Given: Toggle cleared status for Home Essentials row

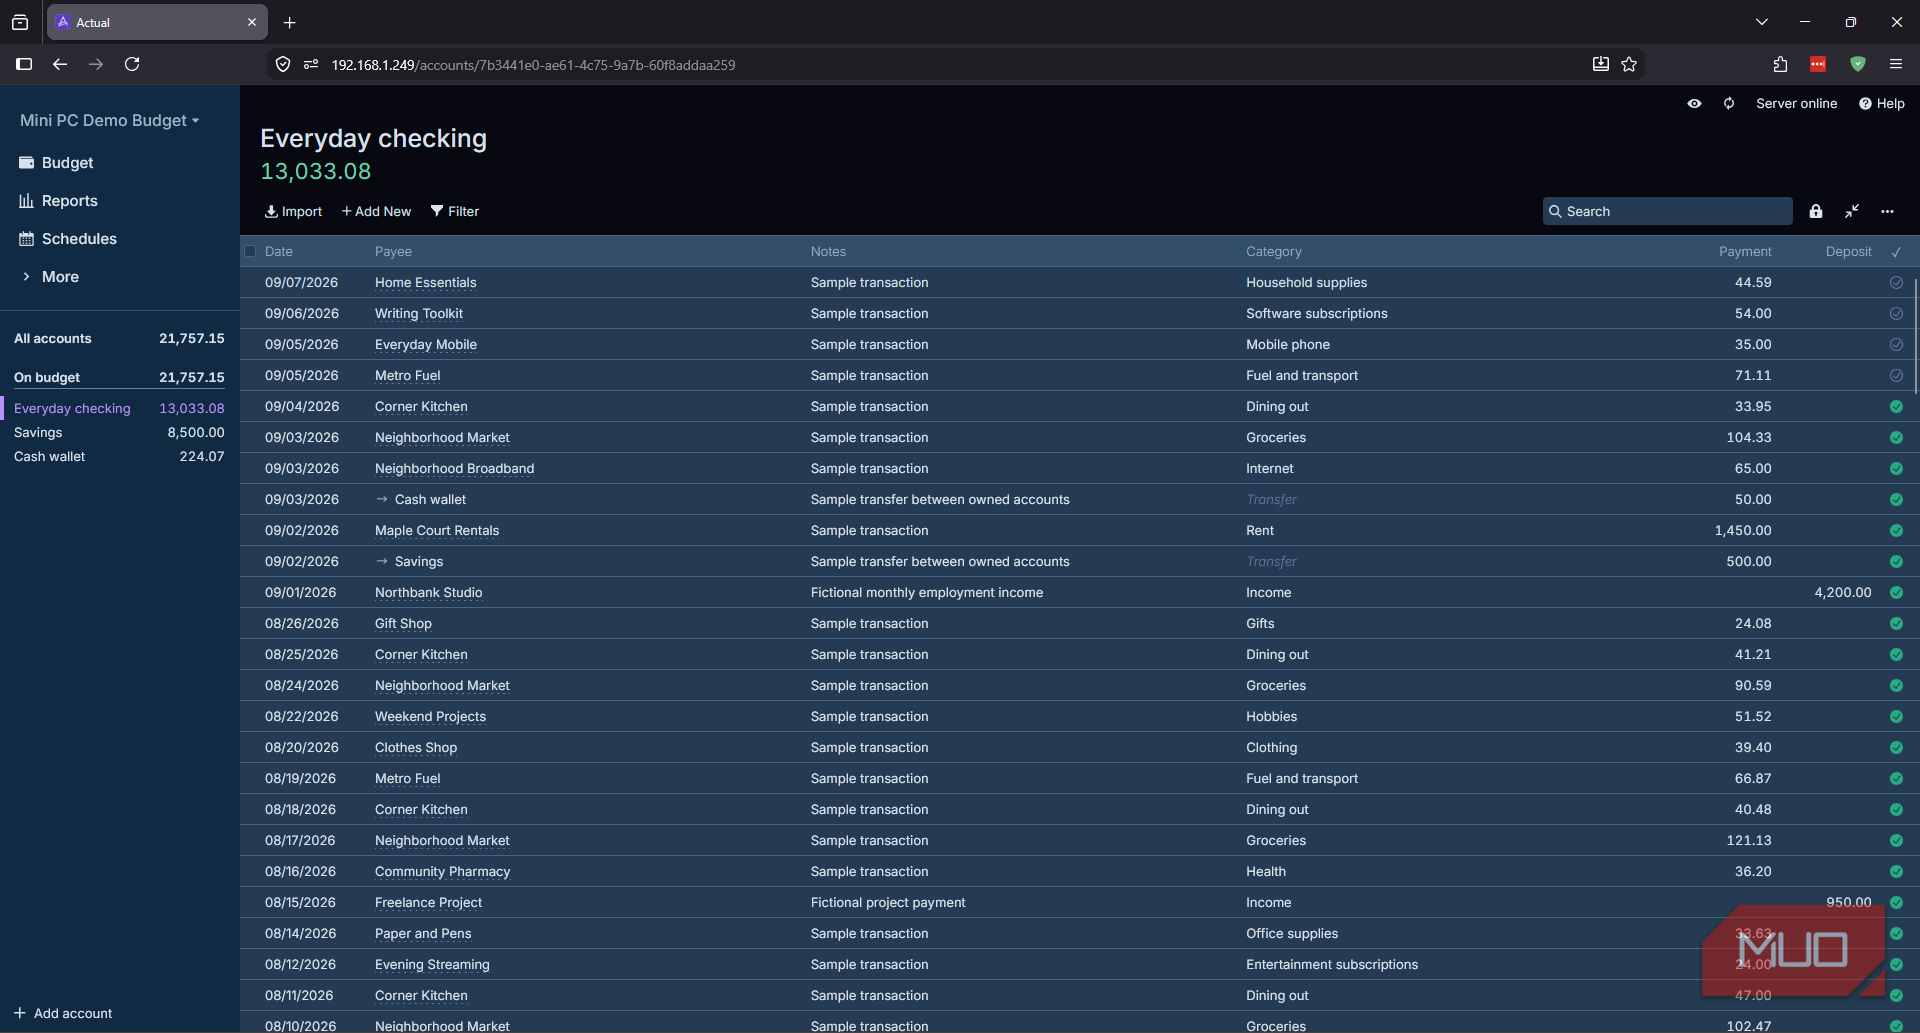Looking at the screenshot, I should click(1896, 283).
